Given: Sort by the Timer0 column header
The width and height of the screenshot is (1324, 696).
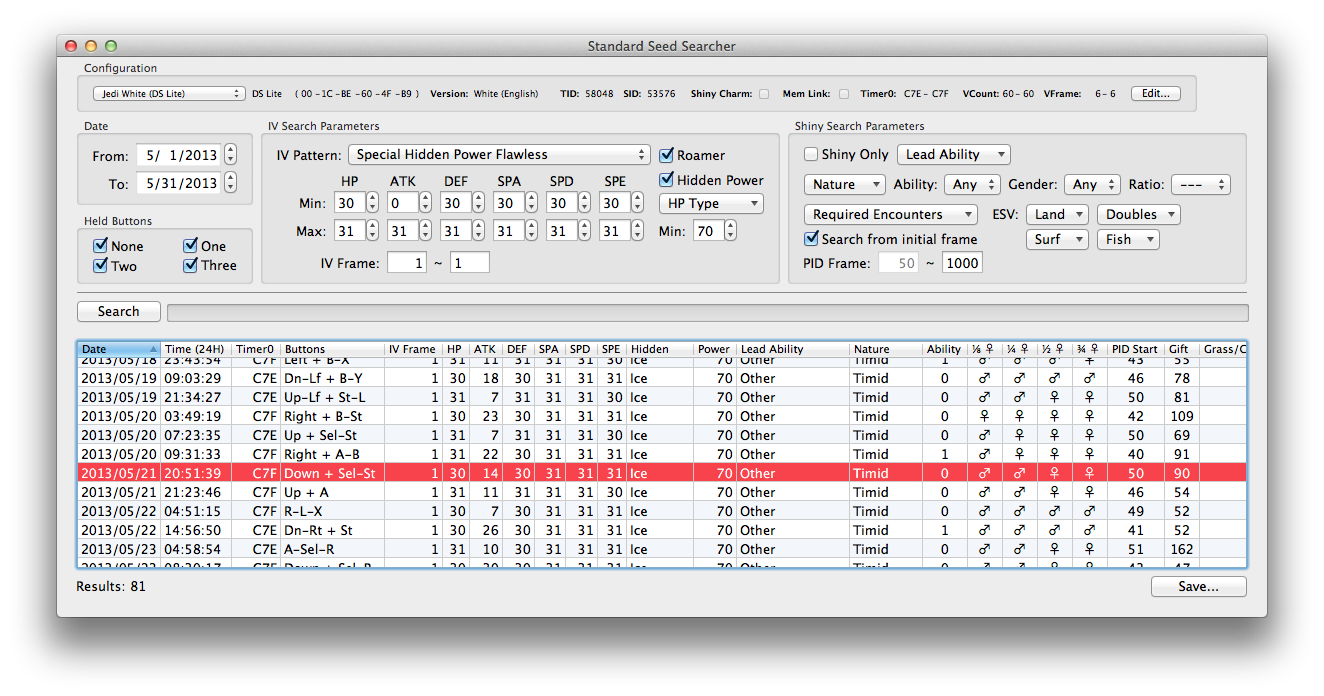Looking at the screenshot, I should (x=256, y=349).
